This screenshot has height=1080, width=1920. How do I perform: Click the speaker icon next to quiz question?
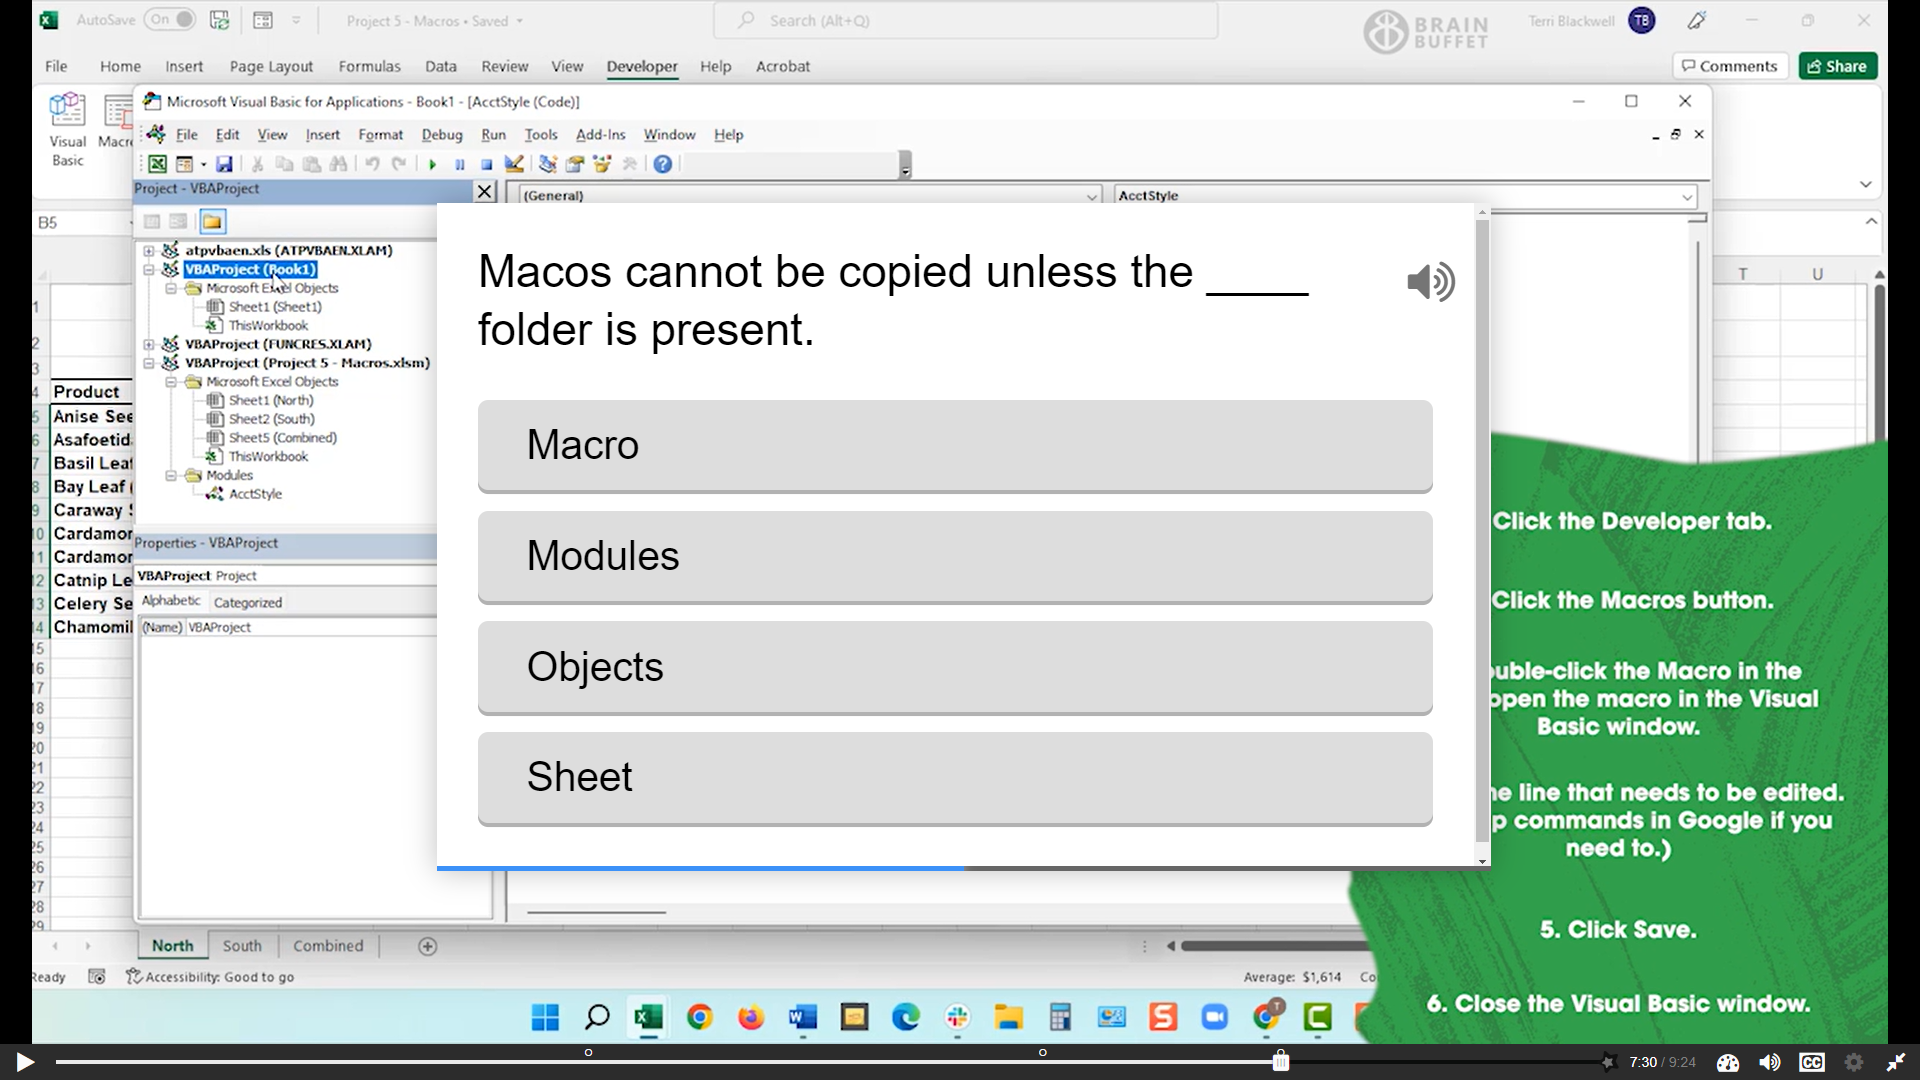coord(1430,282)
